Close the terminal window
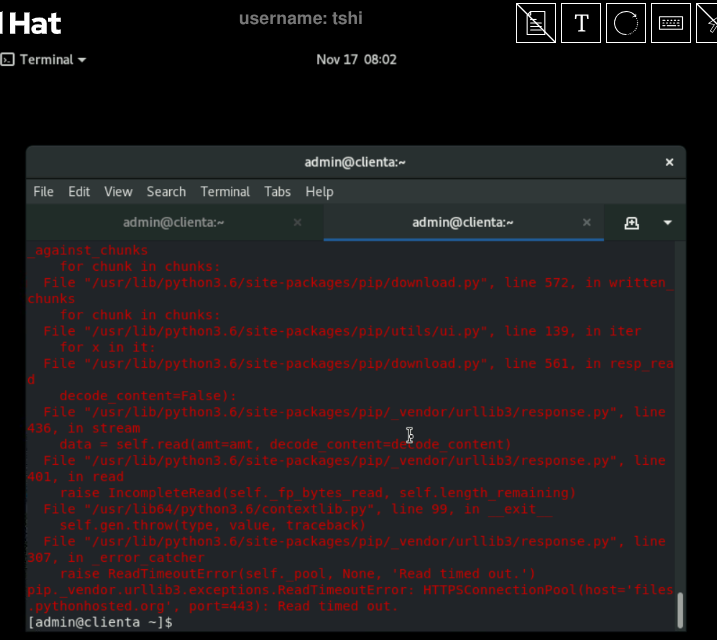Image resolution: width=717 pixels, height=640 pixels. click(x=669, y=162)
